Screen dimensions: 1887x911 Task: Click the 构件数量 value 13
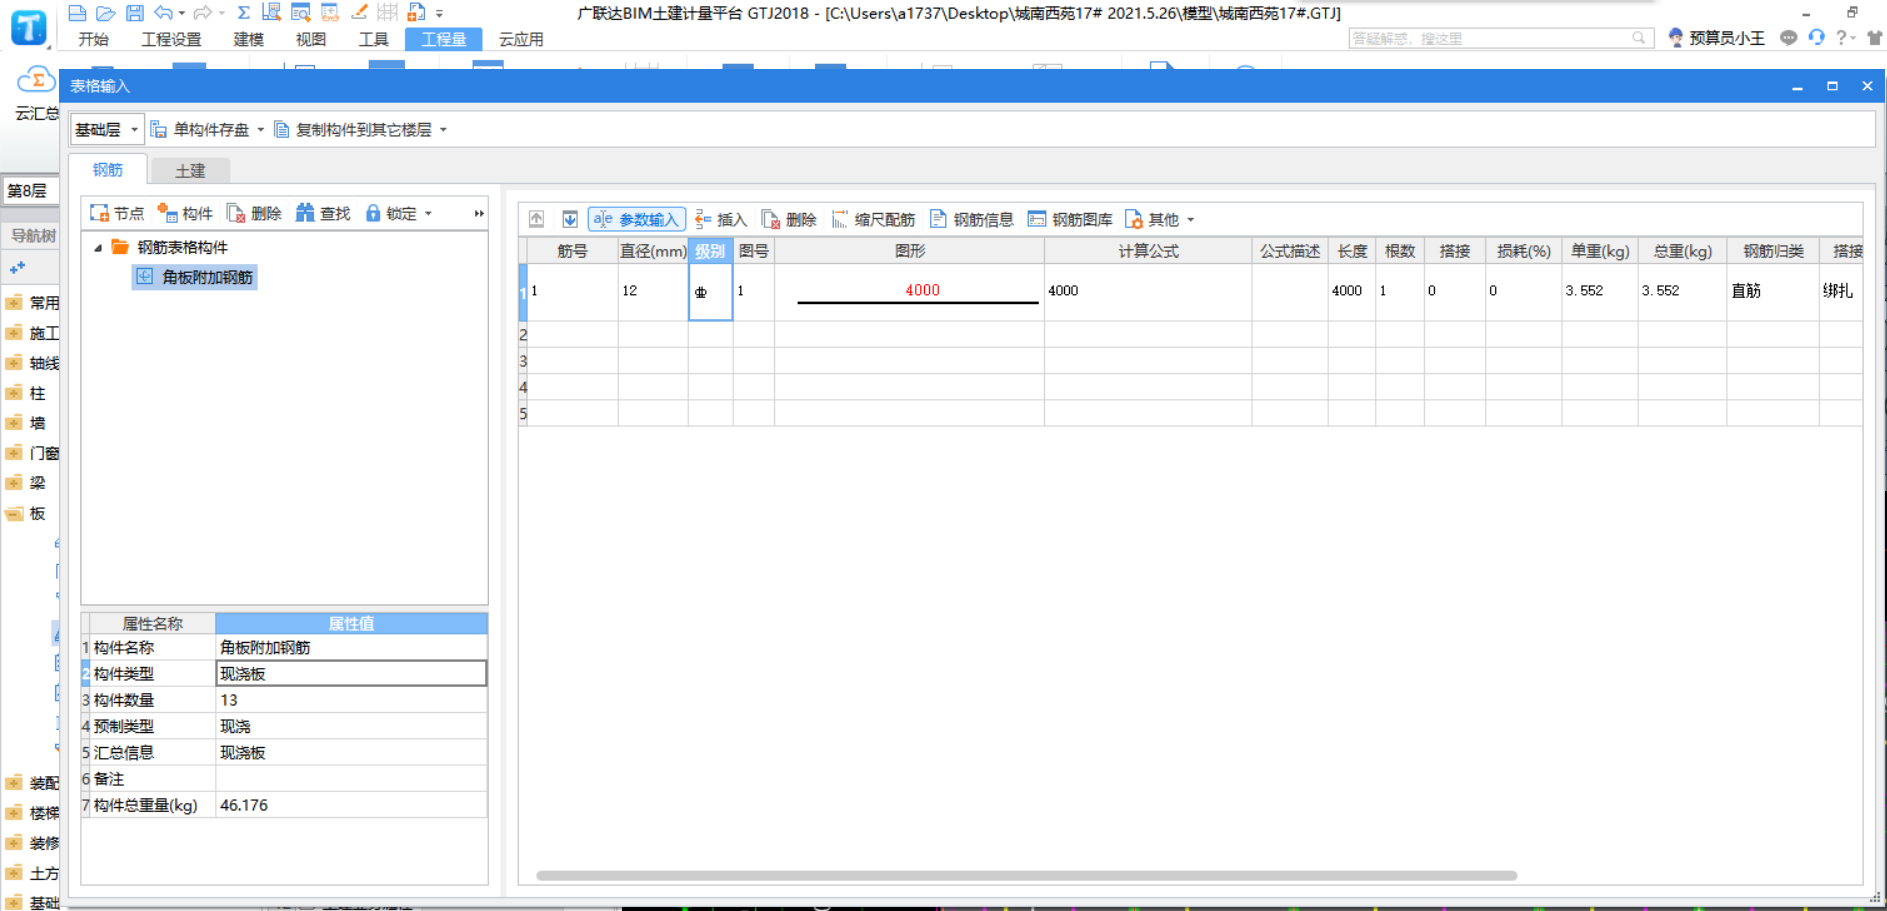(351, 700)
